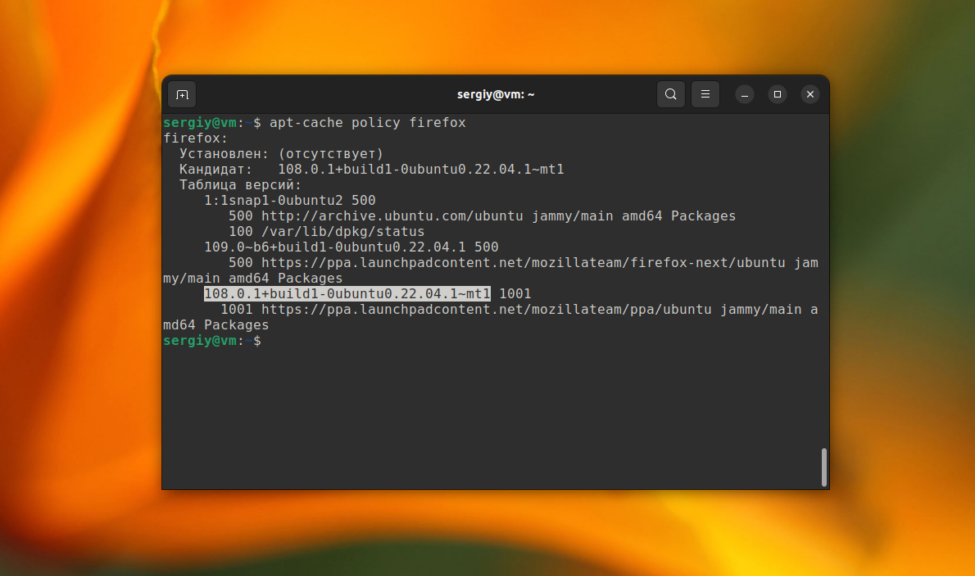Click the 'my/main amd64 Packages' wrapped line
The image size is (975, 576).
(252, 278)
